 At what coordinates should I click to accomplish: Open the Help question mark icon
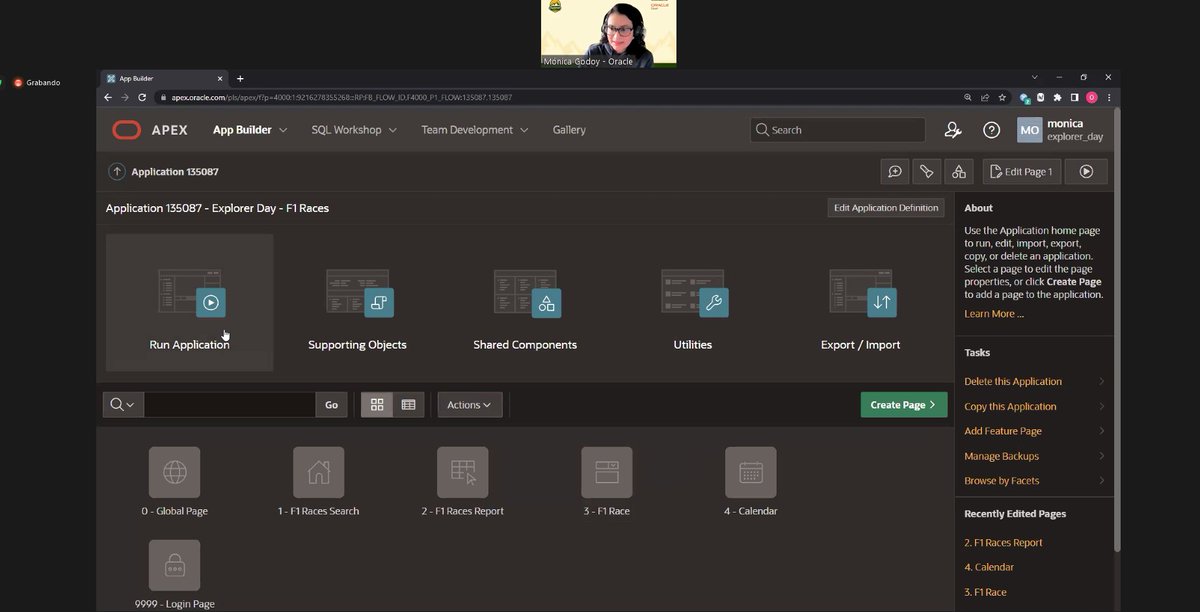pyautogui.click(x=991, y=130)
